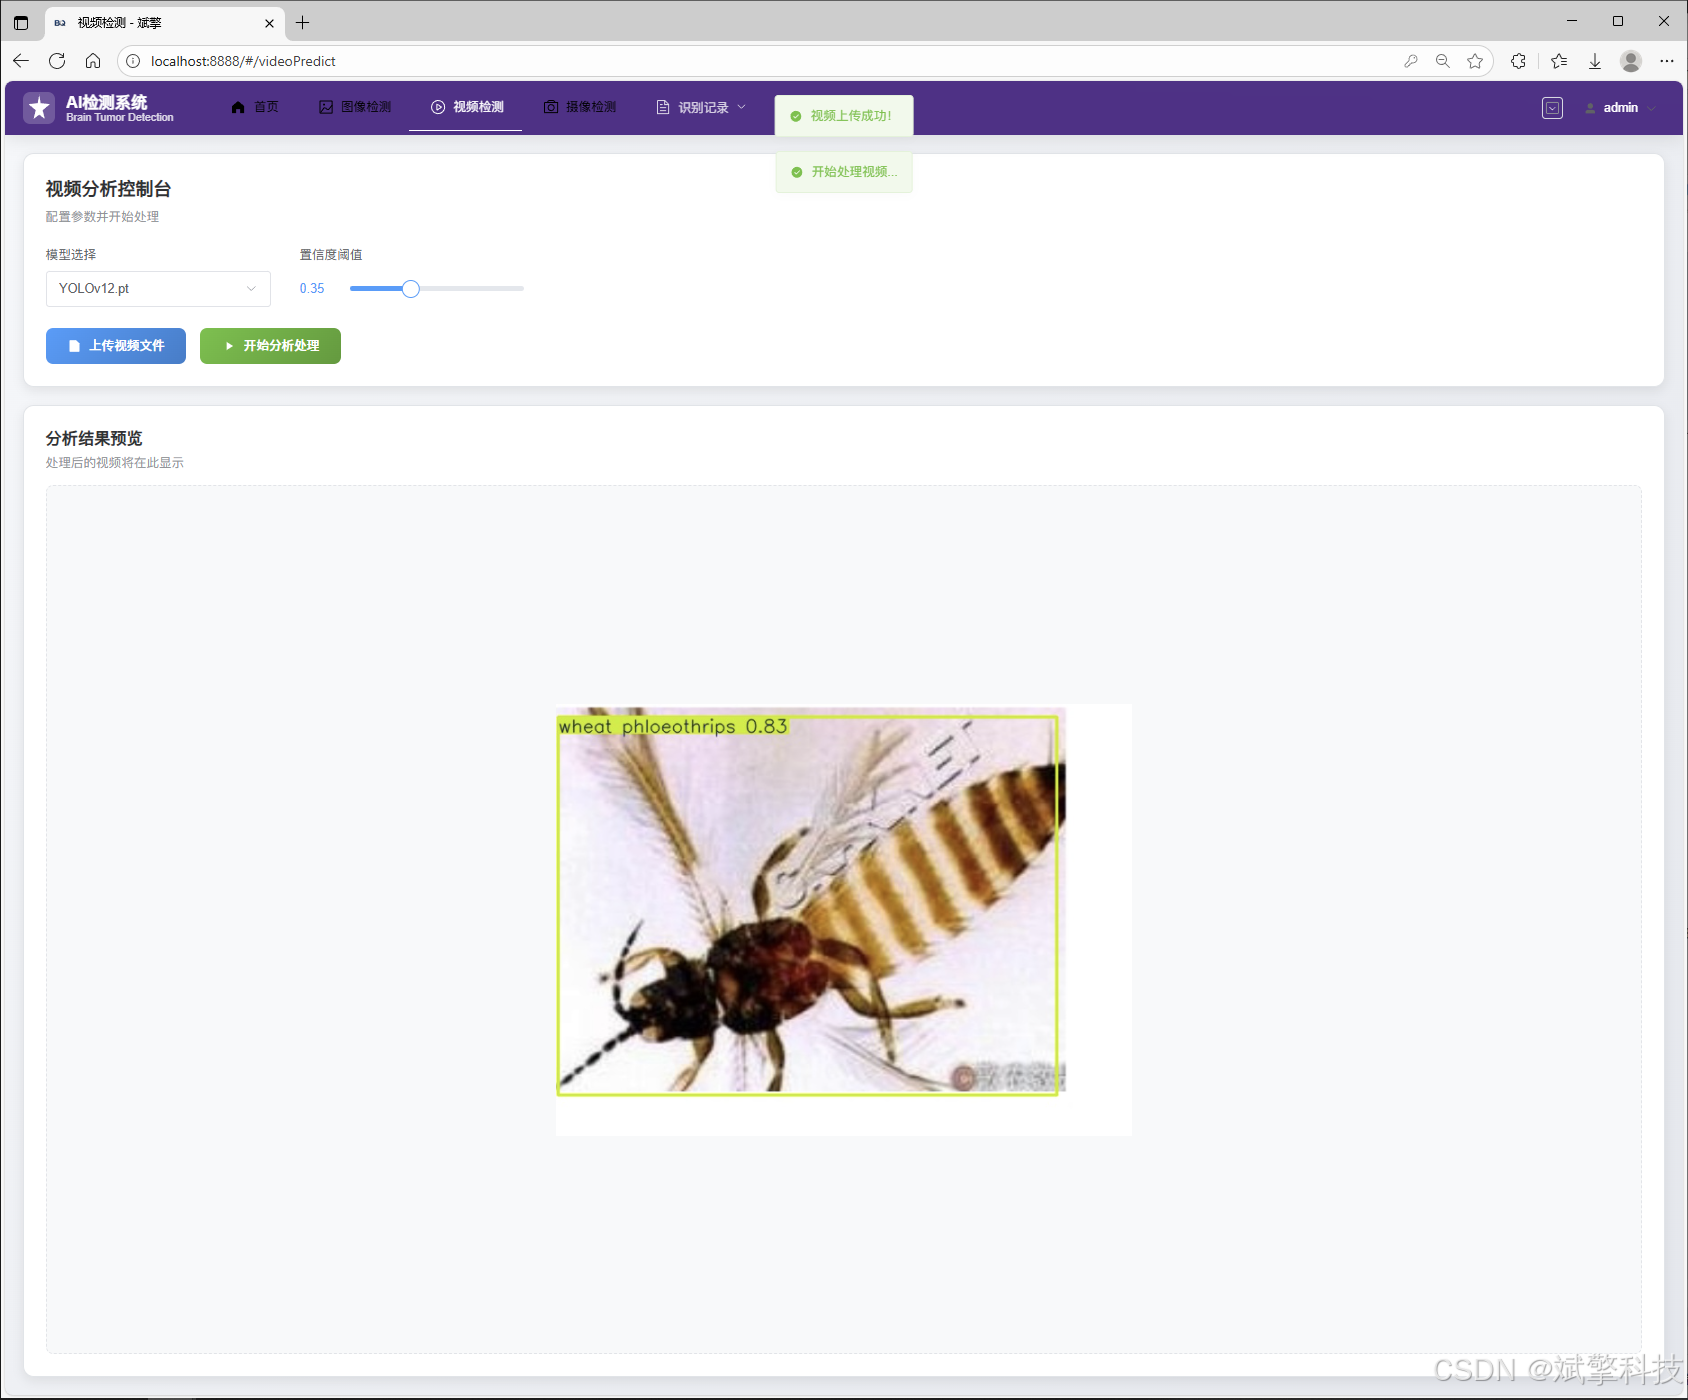Image resolution: width=1688 pixels, height=1400 pixels.
Task: Open browser extensions puzzle icon
Action: (1518, 61)
